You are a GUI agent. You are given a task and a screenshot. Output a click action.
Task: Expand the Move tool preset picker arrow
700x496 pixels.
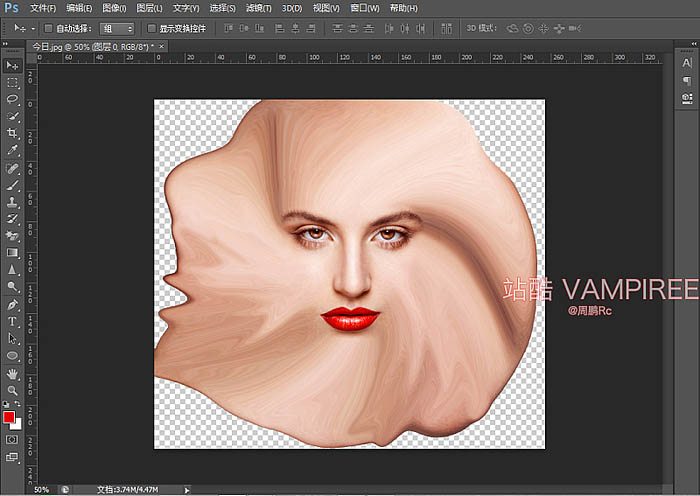click(x=32, y=28)
